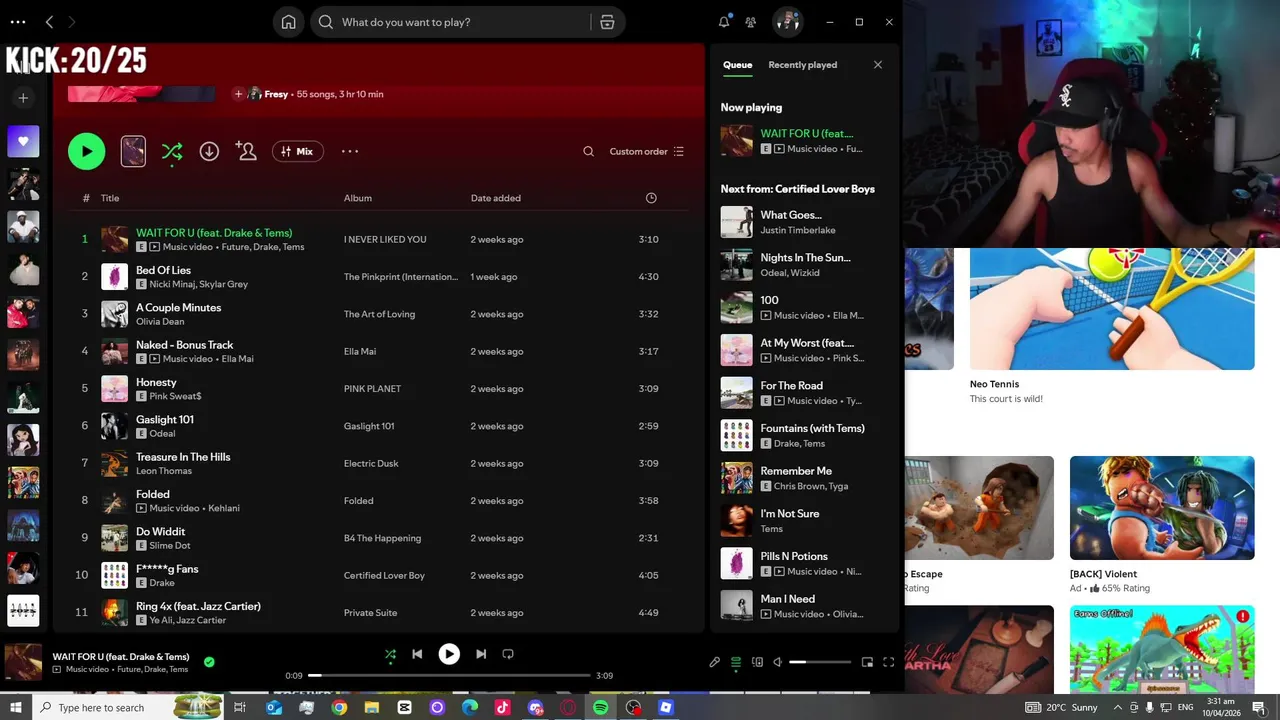Viewport: 1280px width, 720px height.
Task: Open Friend Activity icon
Action: [x=751, y=22]
